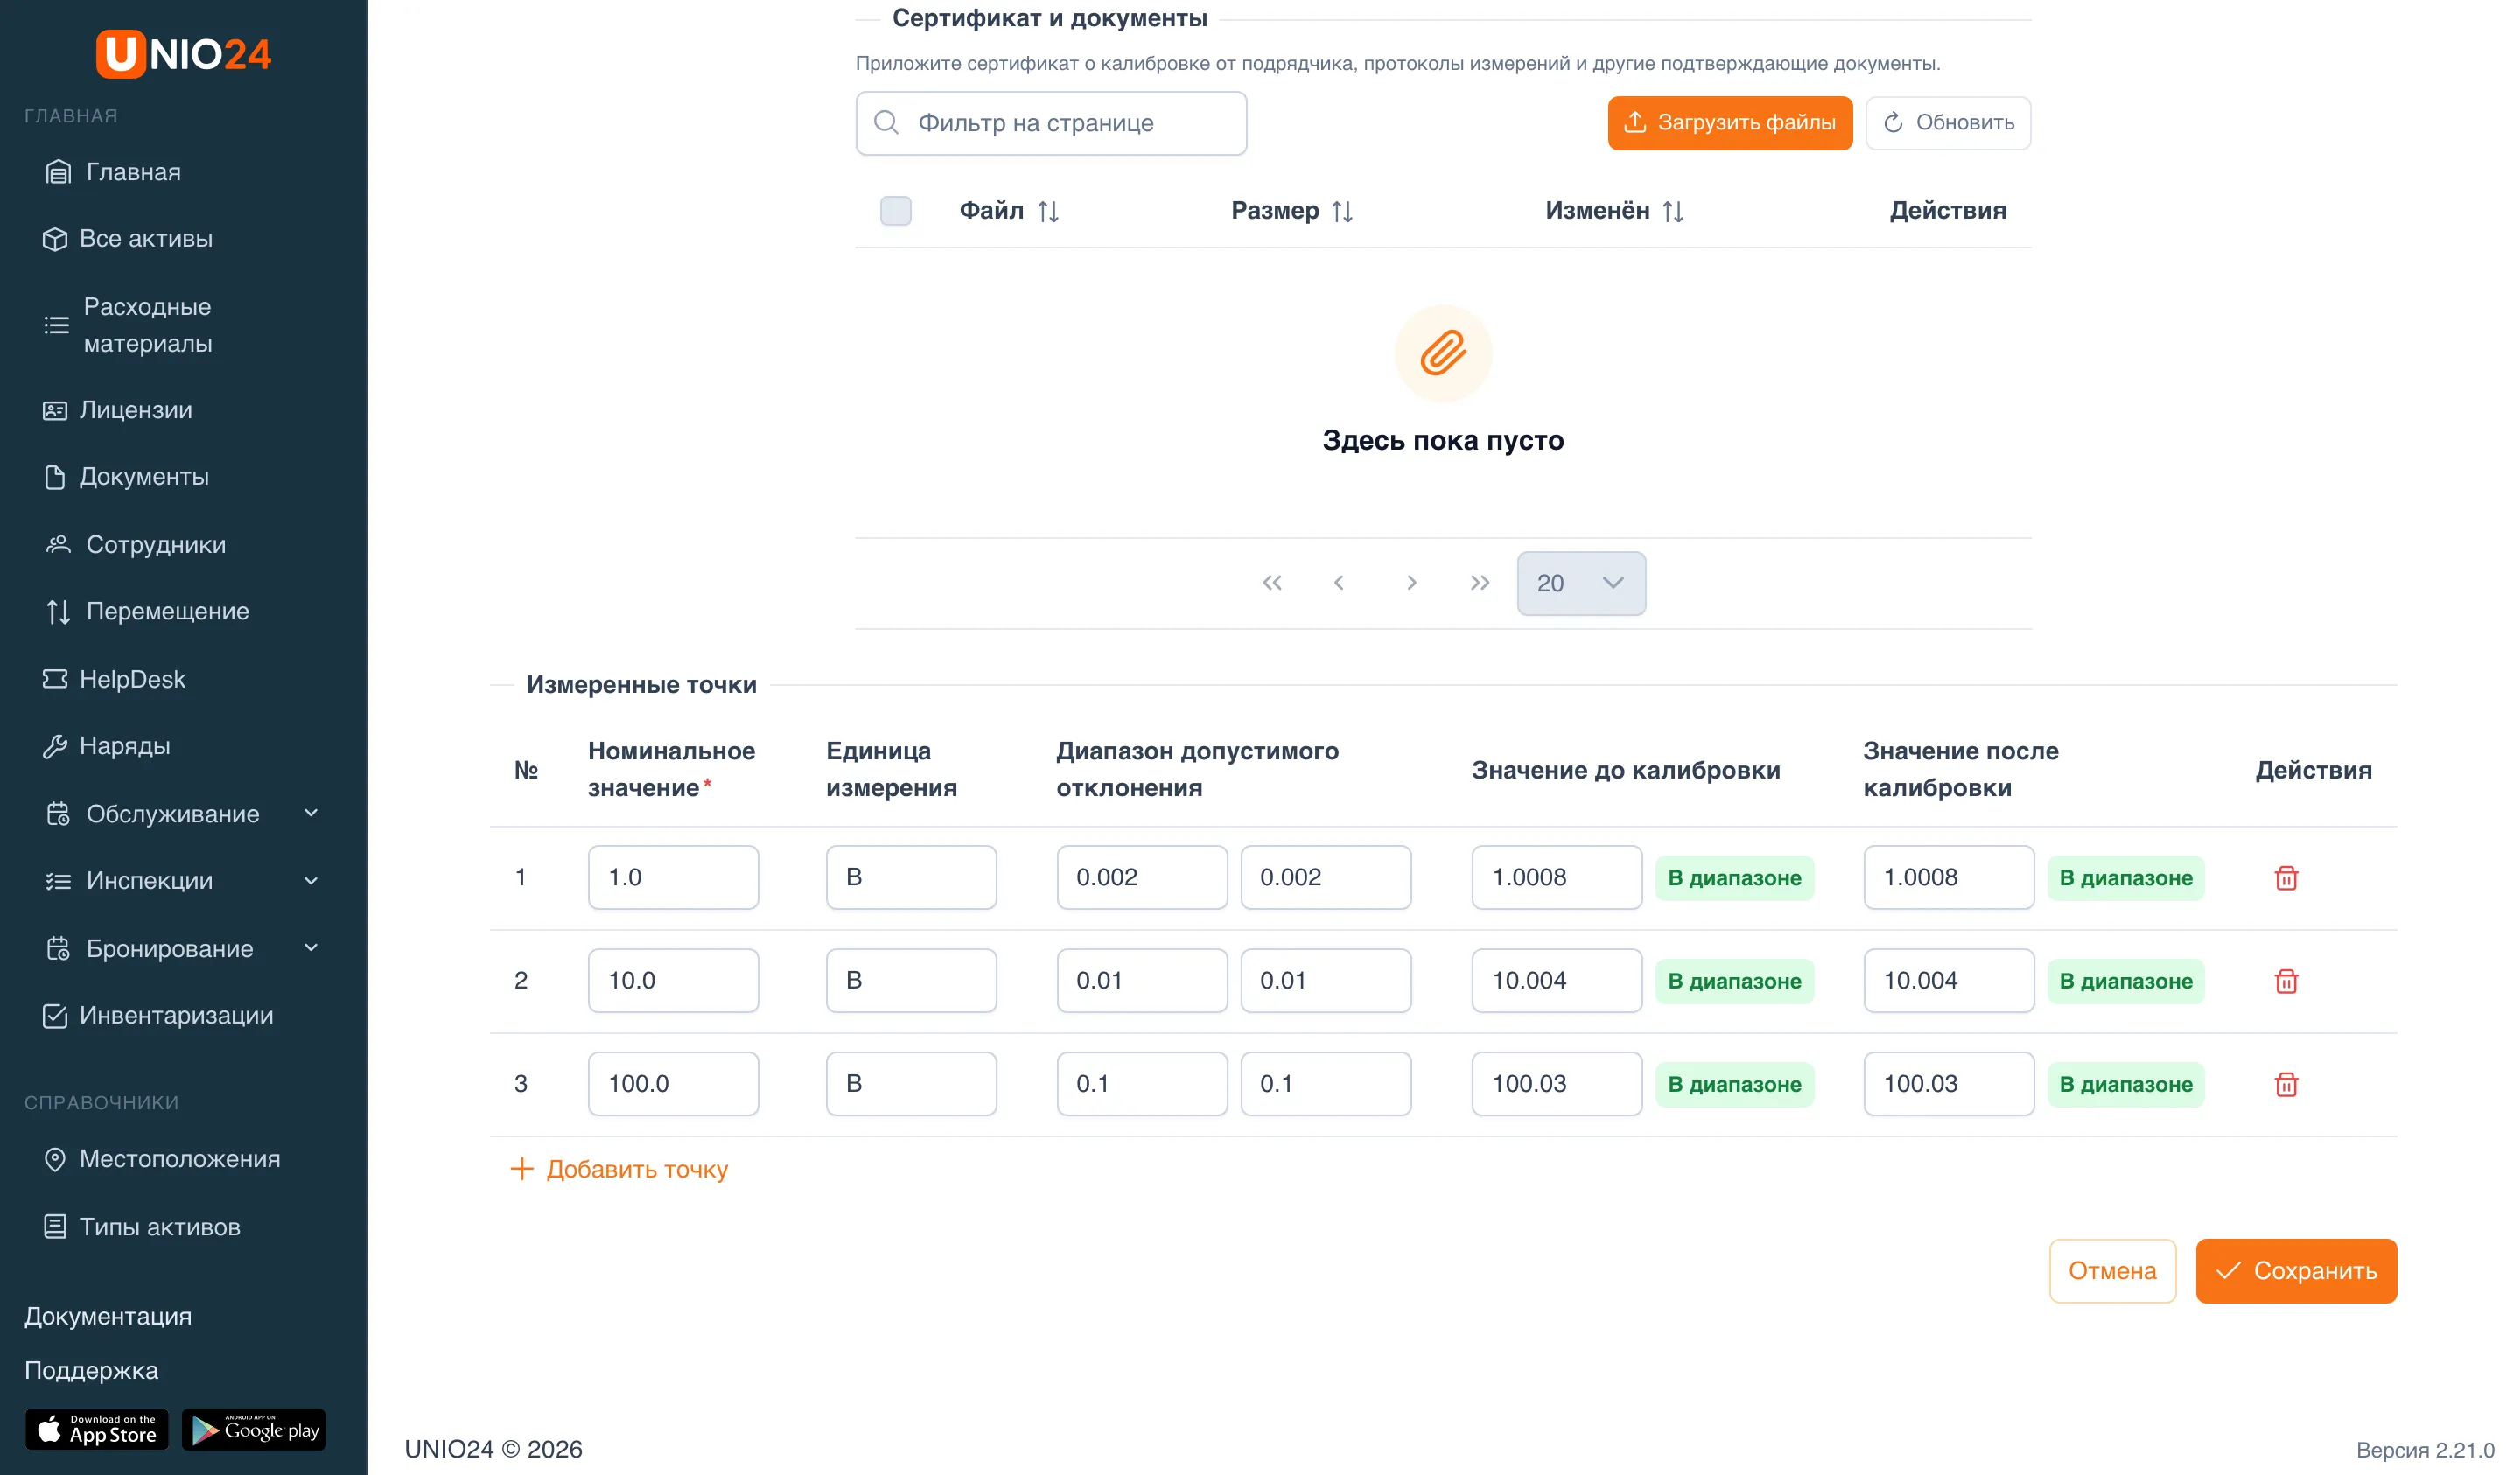Open page size dropdown showing 20
2520x1475 pixels.
click(x=1580, y=583)
